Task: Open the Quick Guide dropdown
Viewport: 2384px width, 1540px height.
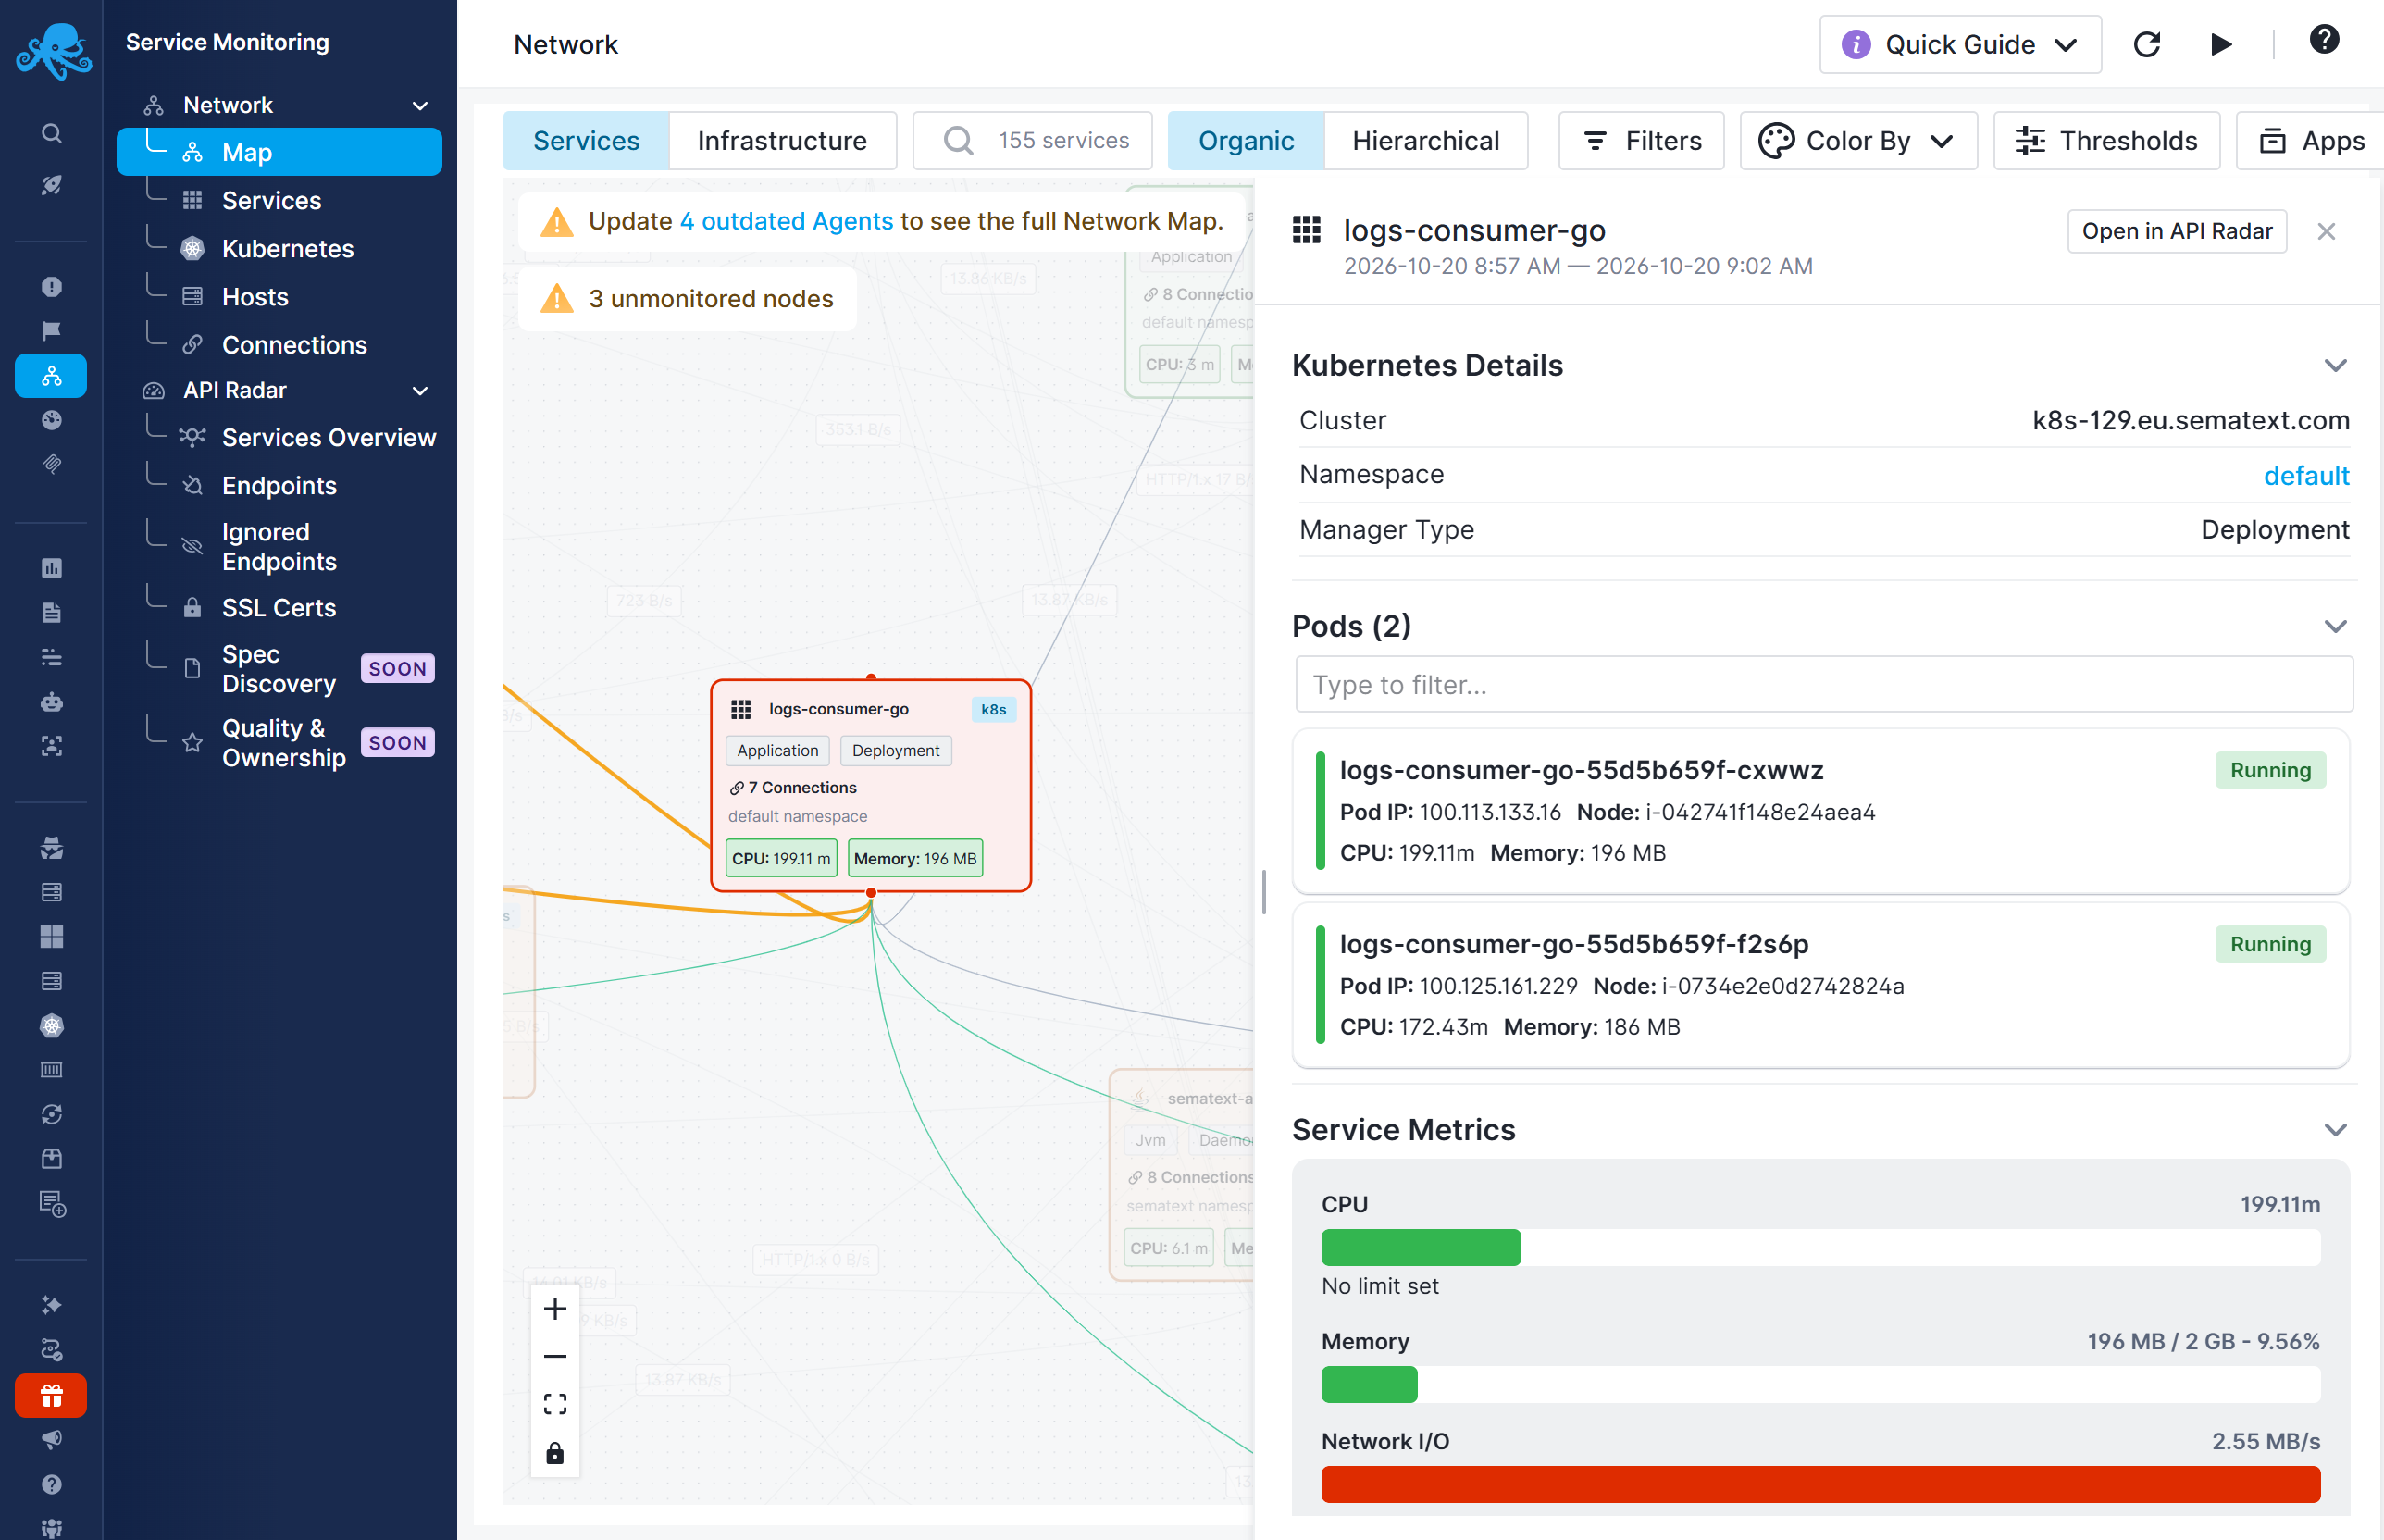Action: pos(1959,44)
